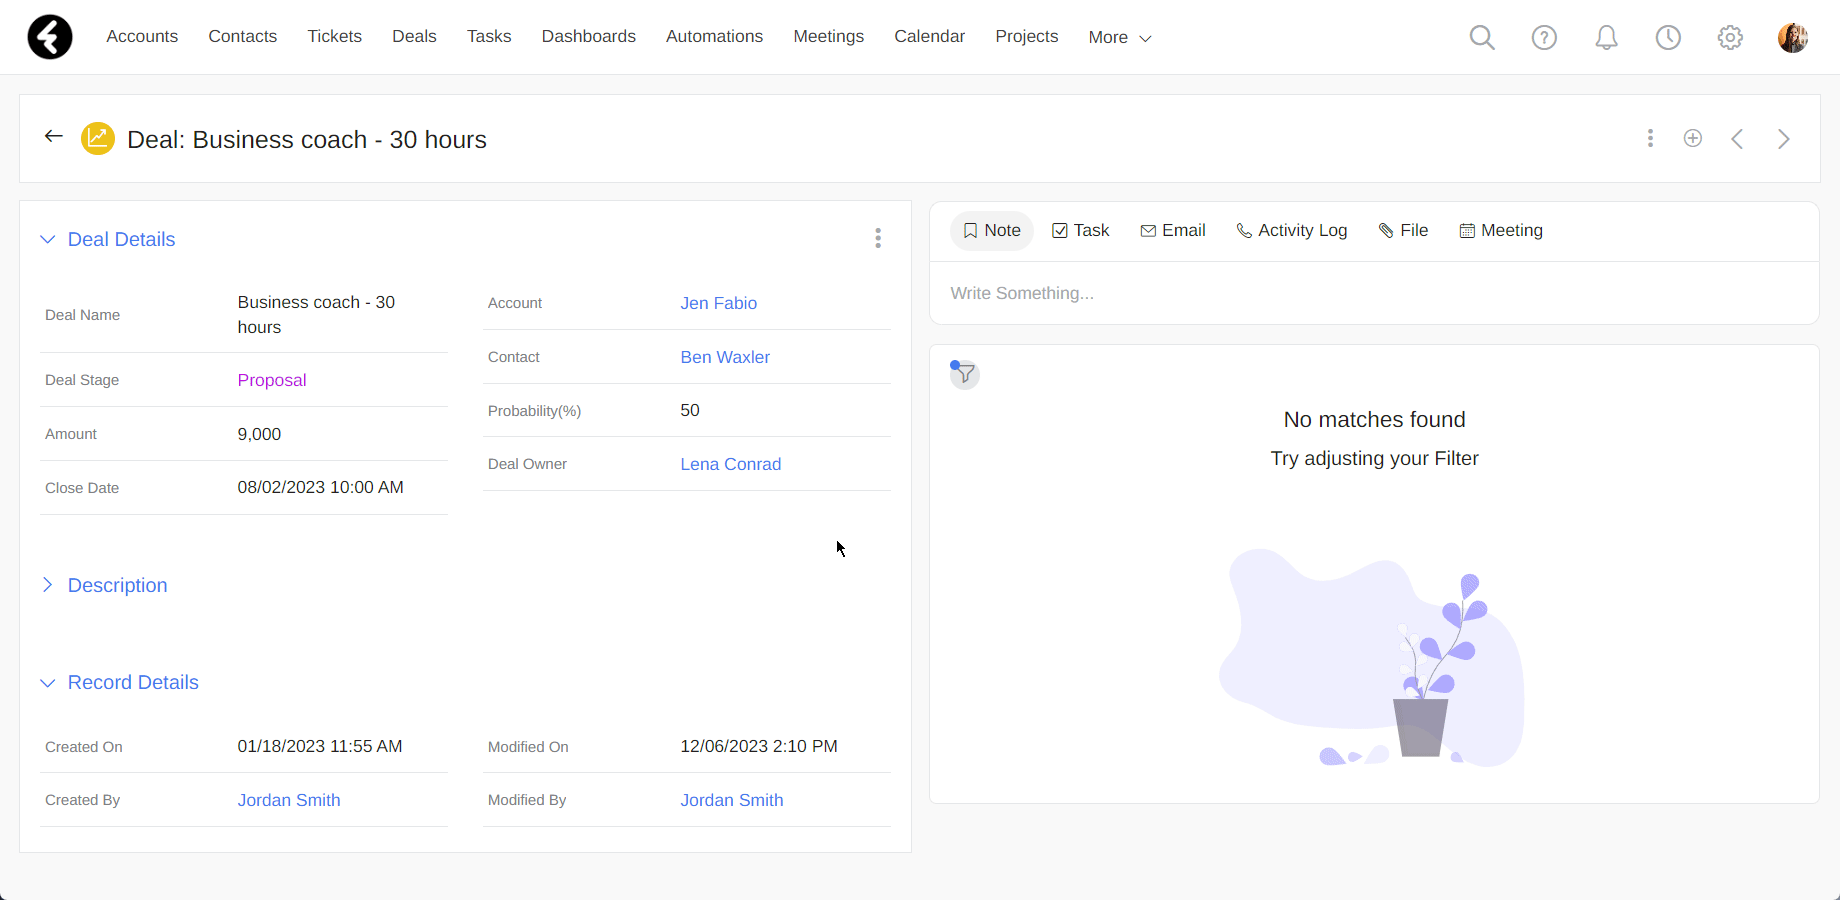Screen dimensions: 1840x900
Task: Open the More navigation dropdown
Action: coord(1120,38)
